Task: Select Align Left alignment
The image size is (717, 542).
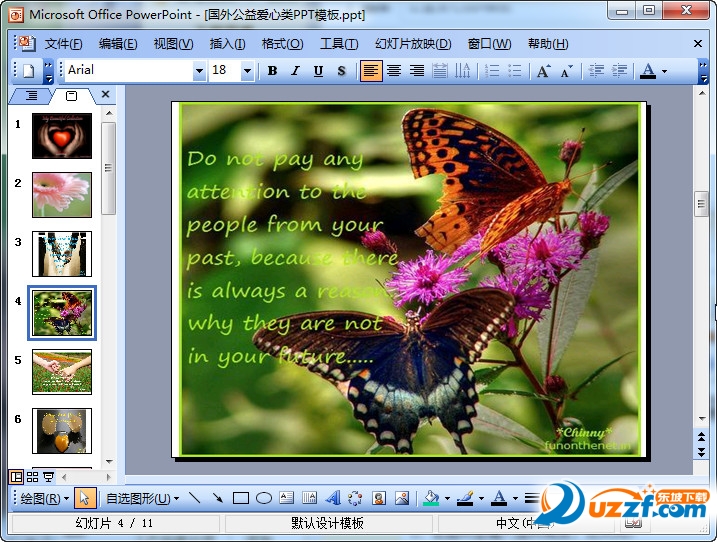Action: point(371,71)
